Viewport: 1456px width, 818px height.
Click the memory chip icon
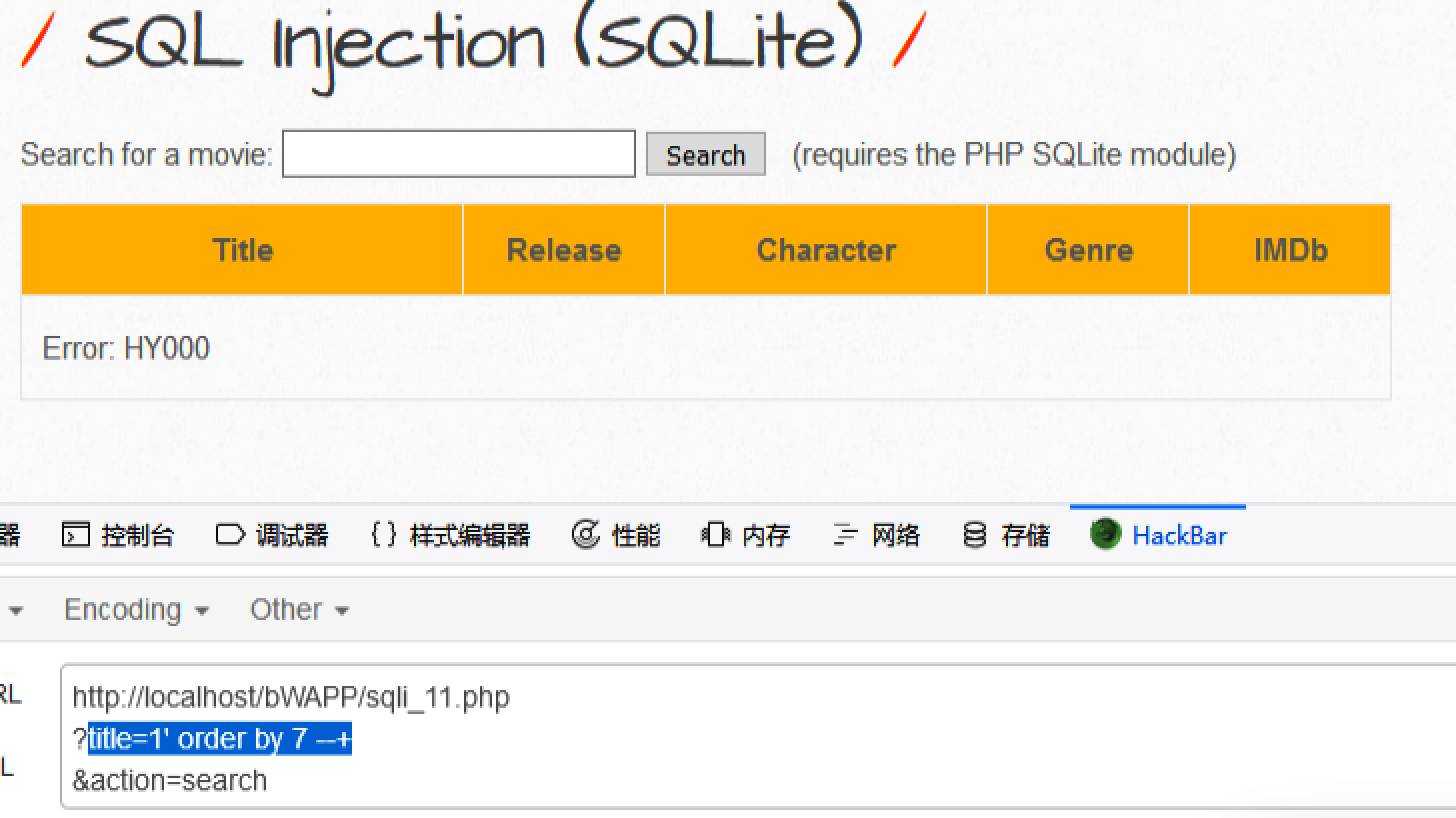pyautogui.click(x=716, y=536)
